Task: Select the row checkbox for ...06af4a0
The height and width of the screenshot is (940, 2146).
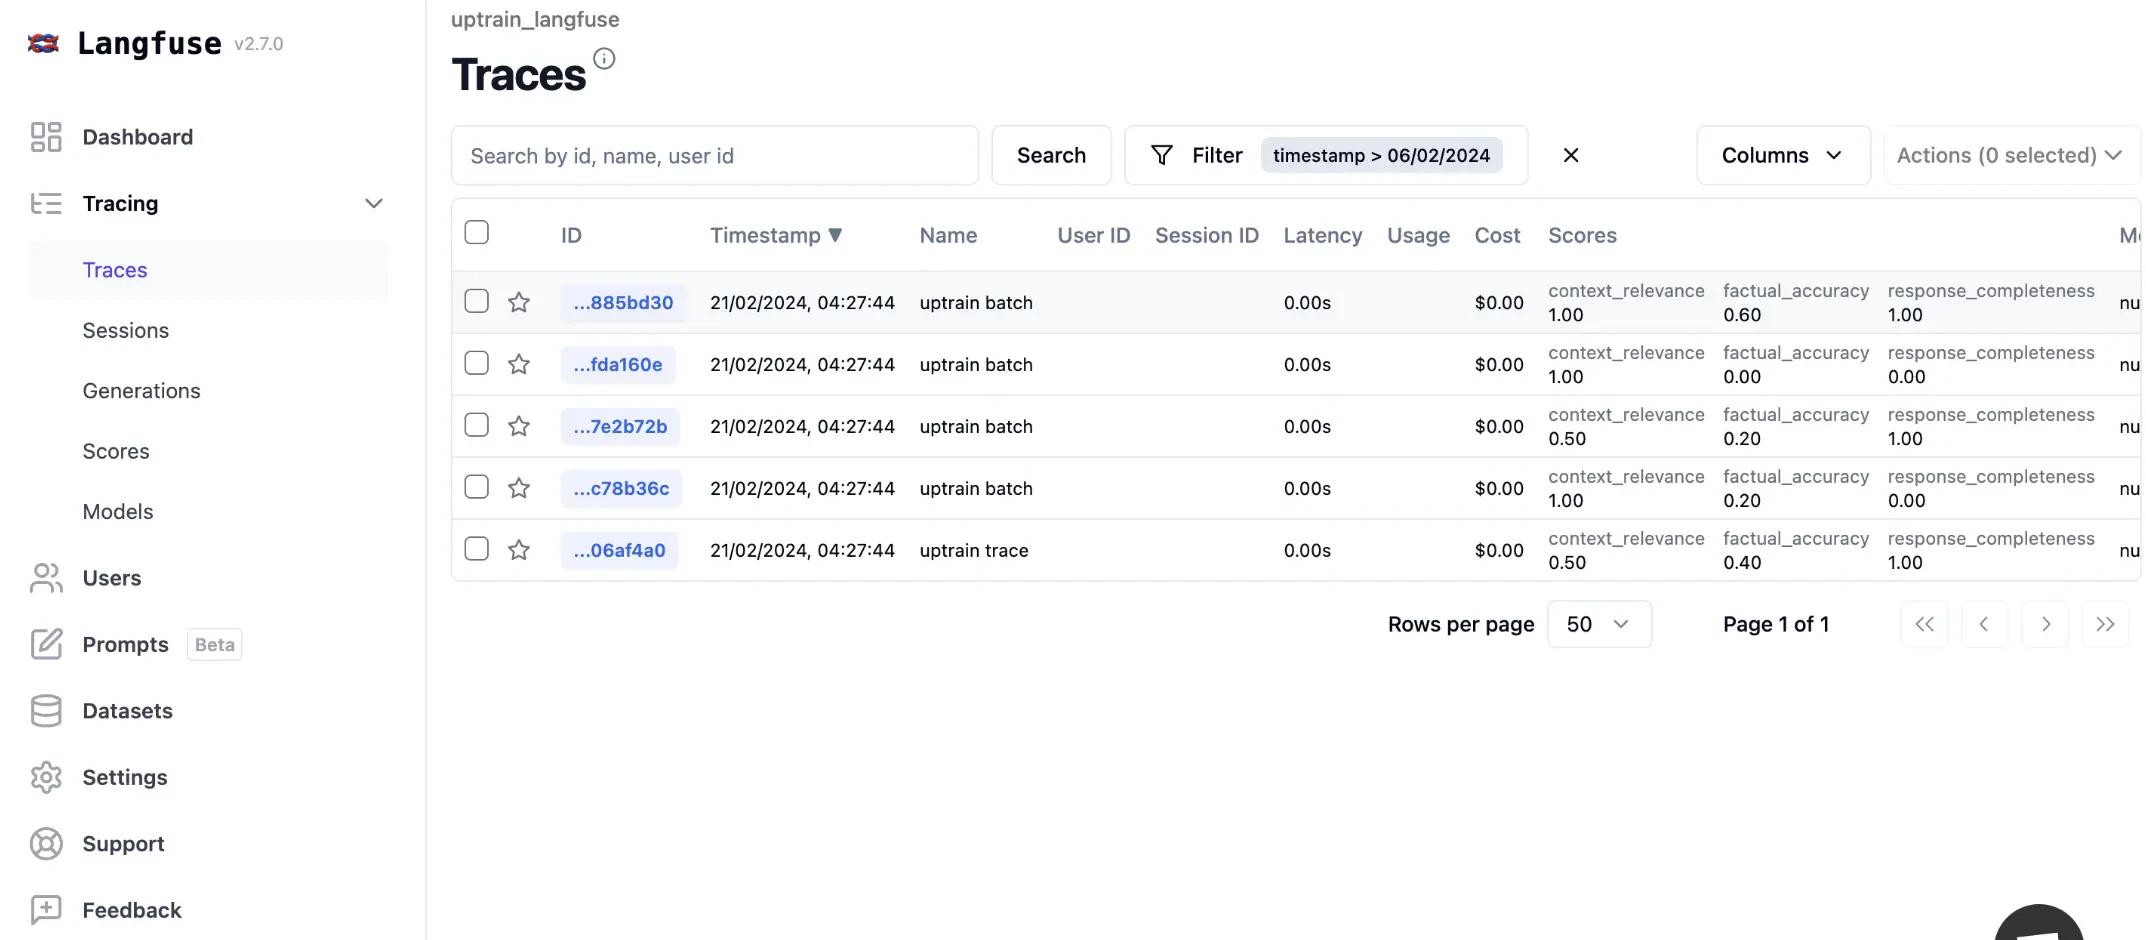Action: (x=477, y=549)
